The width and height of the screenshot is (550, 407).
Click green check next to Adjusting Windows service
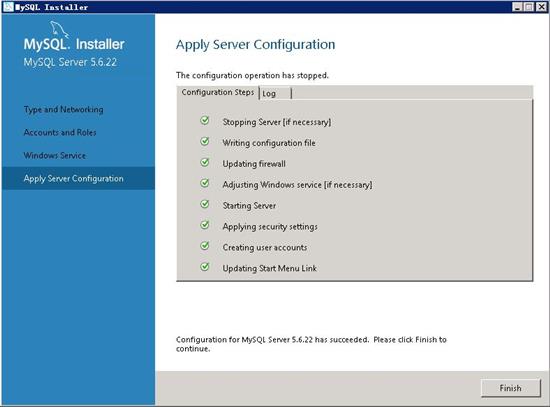pos(205,183)
